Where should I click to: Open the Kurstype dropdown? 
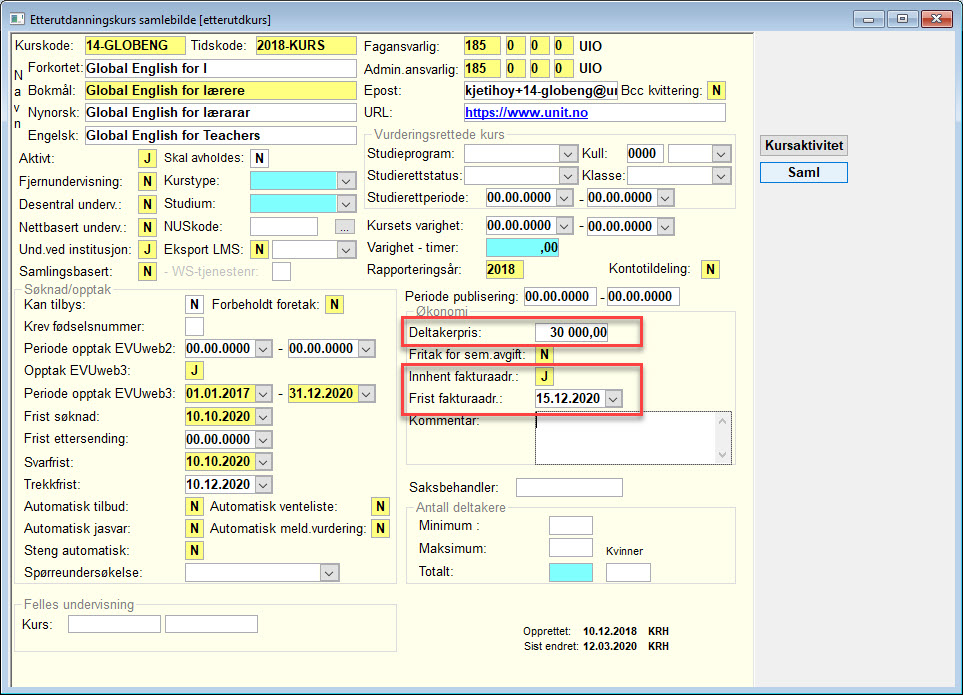346,181
